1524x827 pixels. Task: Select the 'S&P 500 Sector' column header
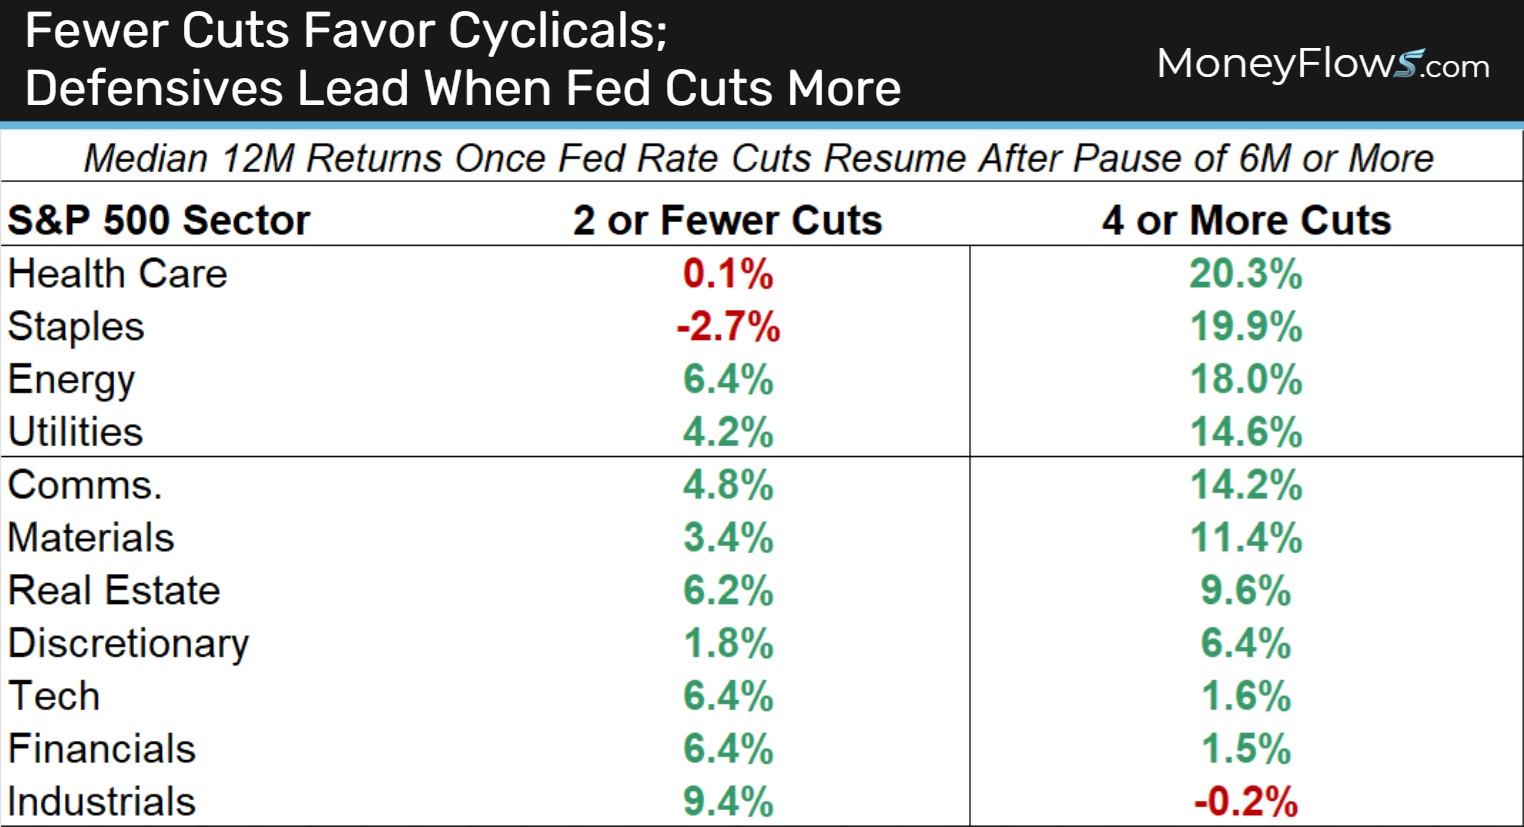click(x=159, y=220)
